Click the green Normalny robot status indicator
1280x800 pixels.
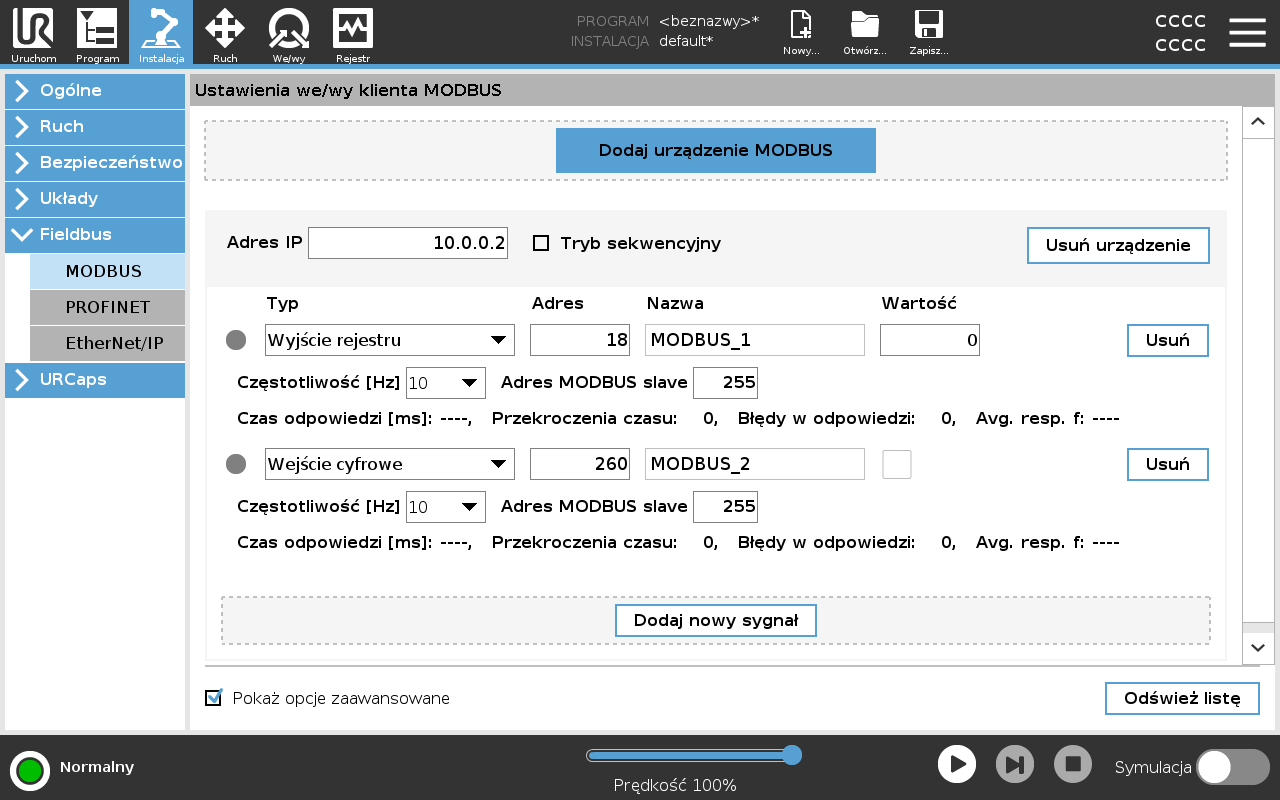30,770
